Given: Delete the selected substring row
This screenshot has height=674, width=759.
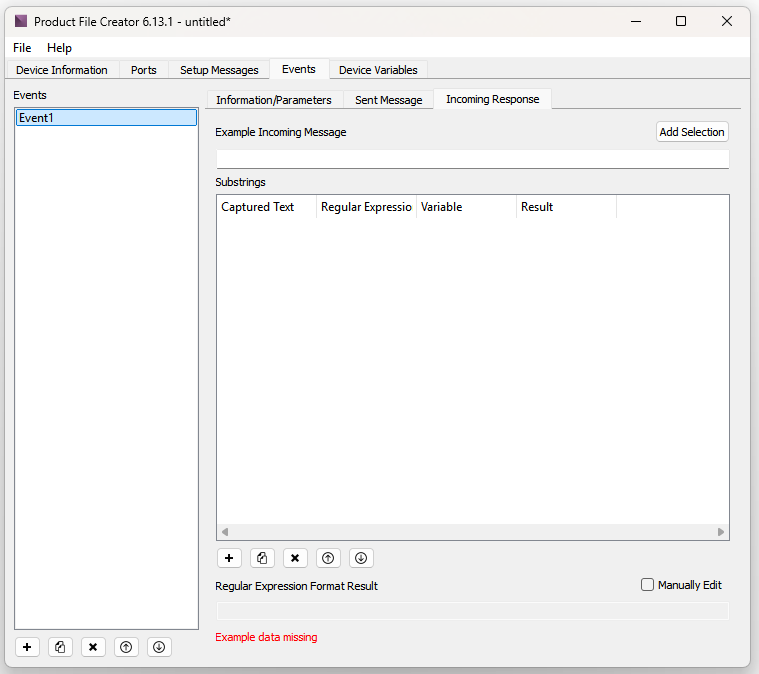Looking at the screenshot, I should 295,558.
